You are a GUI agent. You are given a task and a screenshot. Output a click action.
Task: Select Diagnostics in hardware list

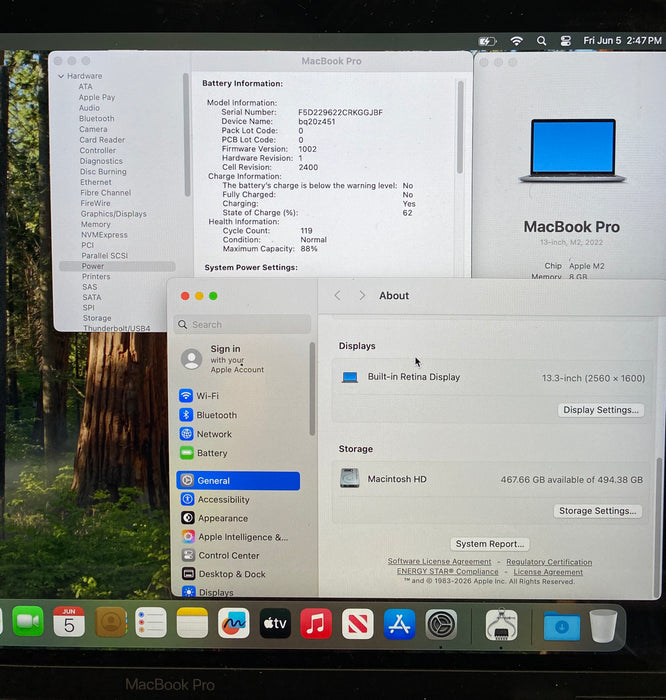[101, 161]
